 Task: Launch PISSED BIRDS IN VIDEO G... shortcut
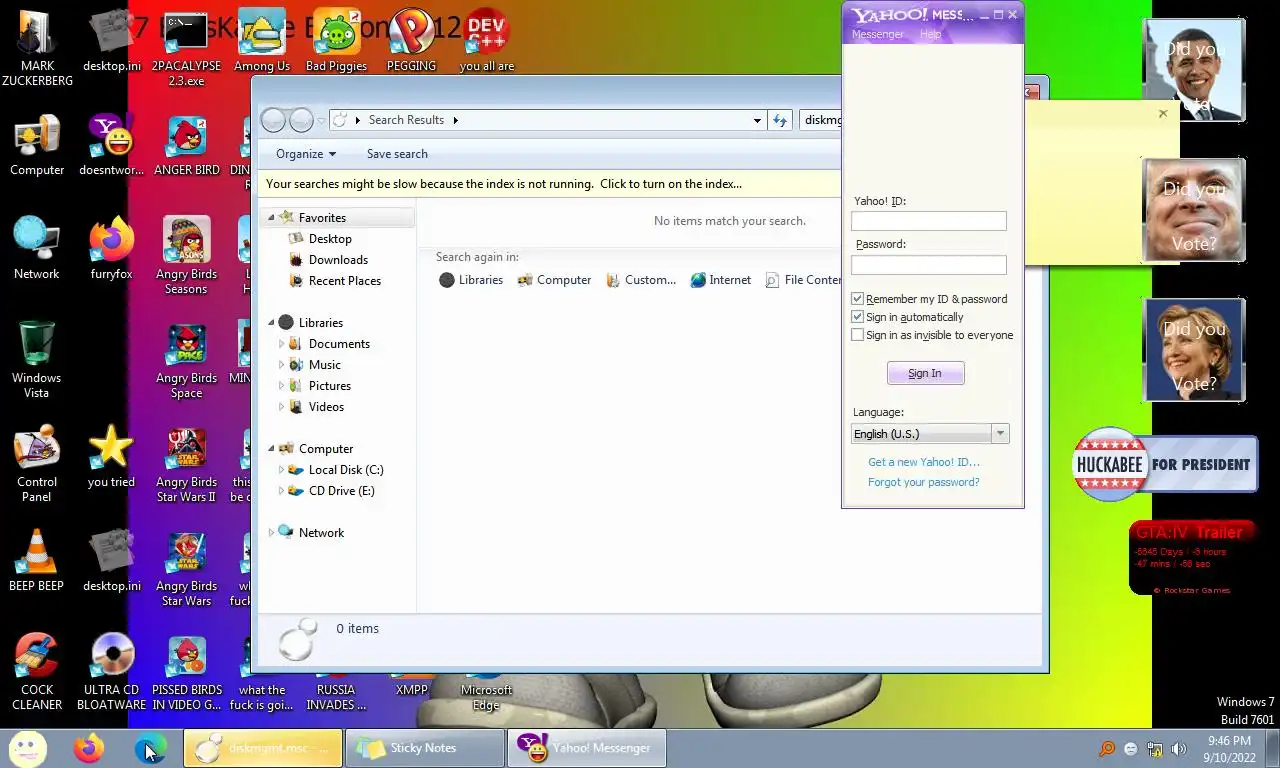coord(186,672)
